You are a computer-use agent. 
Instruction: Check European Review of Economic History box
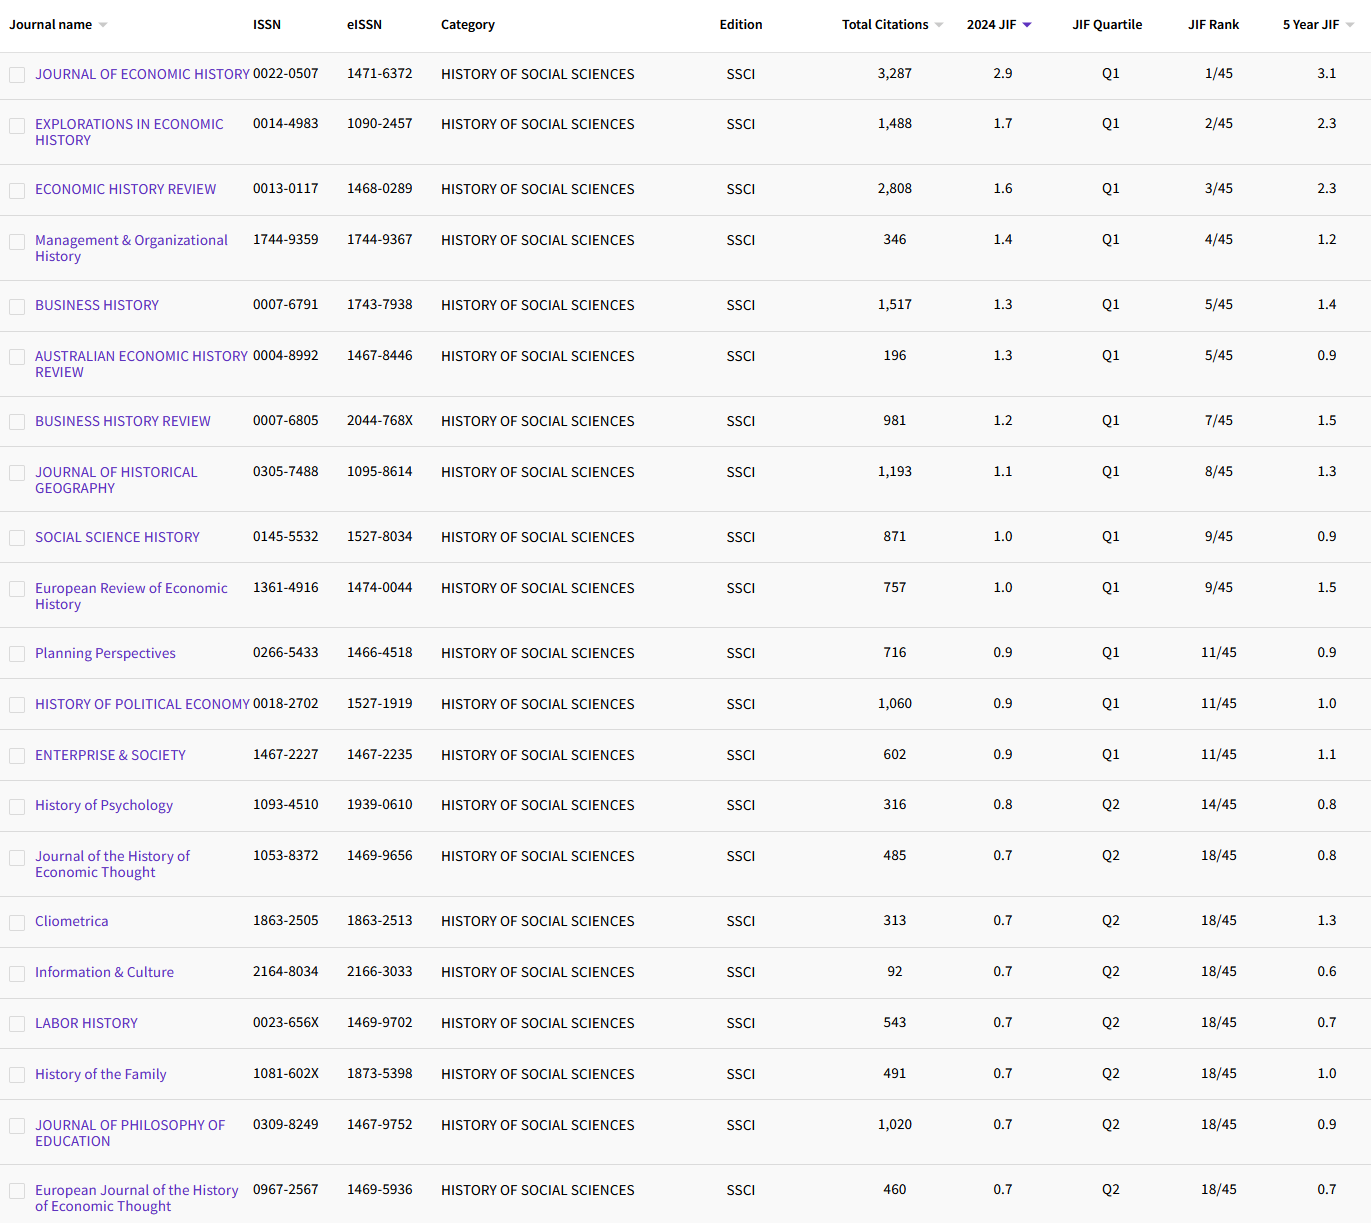pyautogui.click(x=17, y=589)
